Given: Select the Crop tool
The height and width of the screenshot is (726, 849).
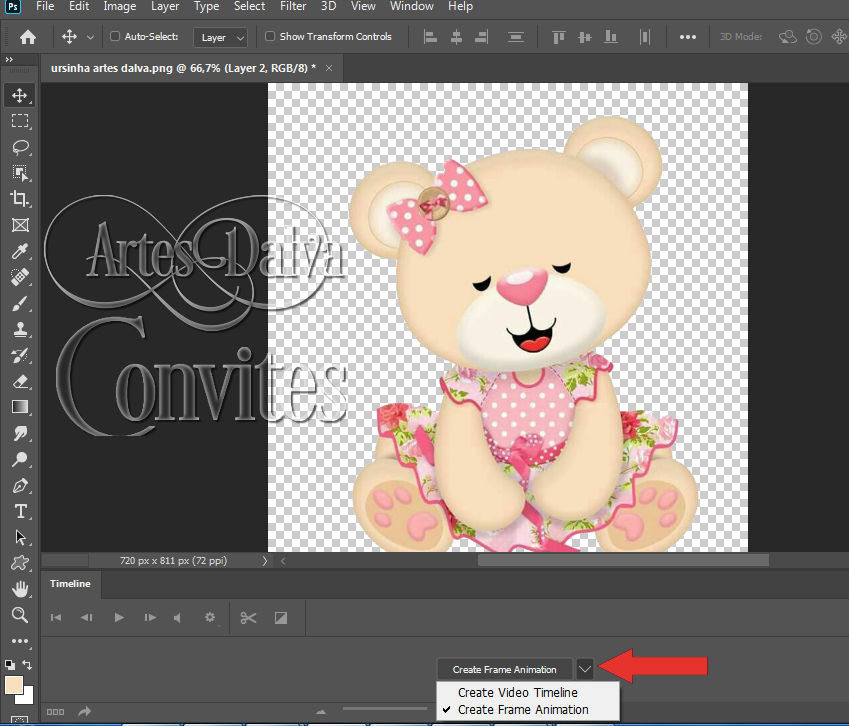Looking at the screenshot, I should coord(20,199).
